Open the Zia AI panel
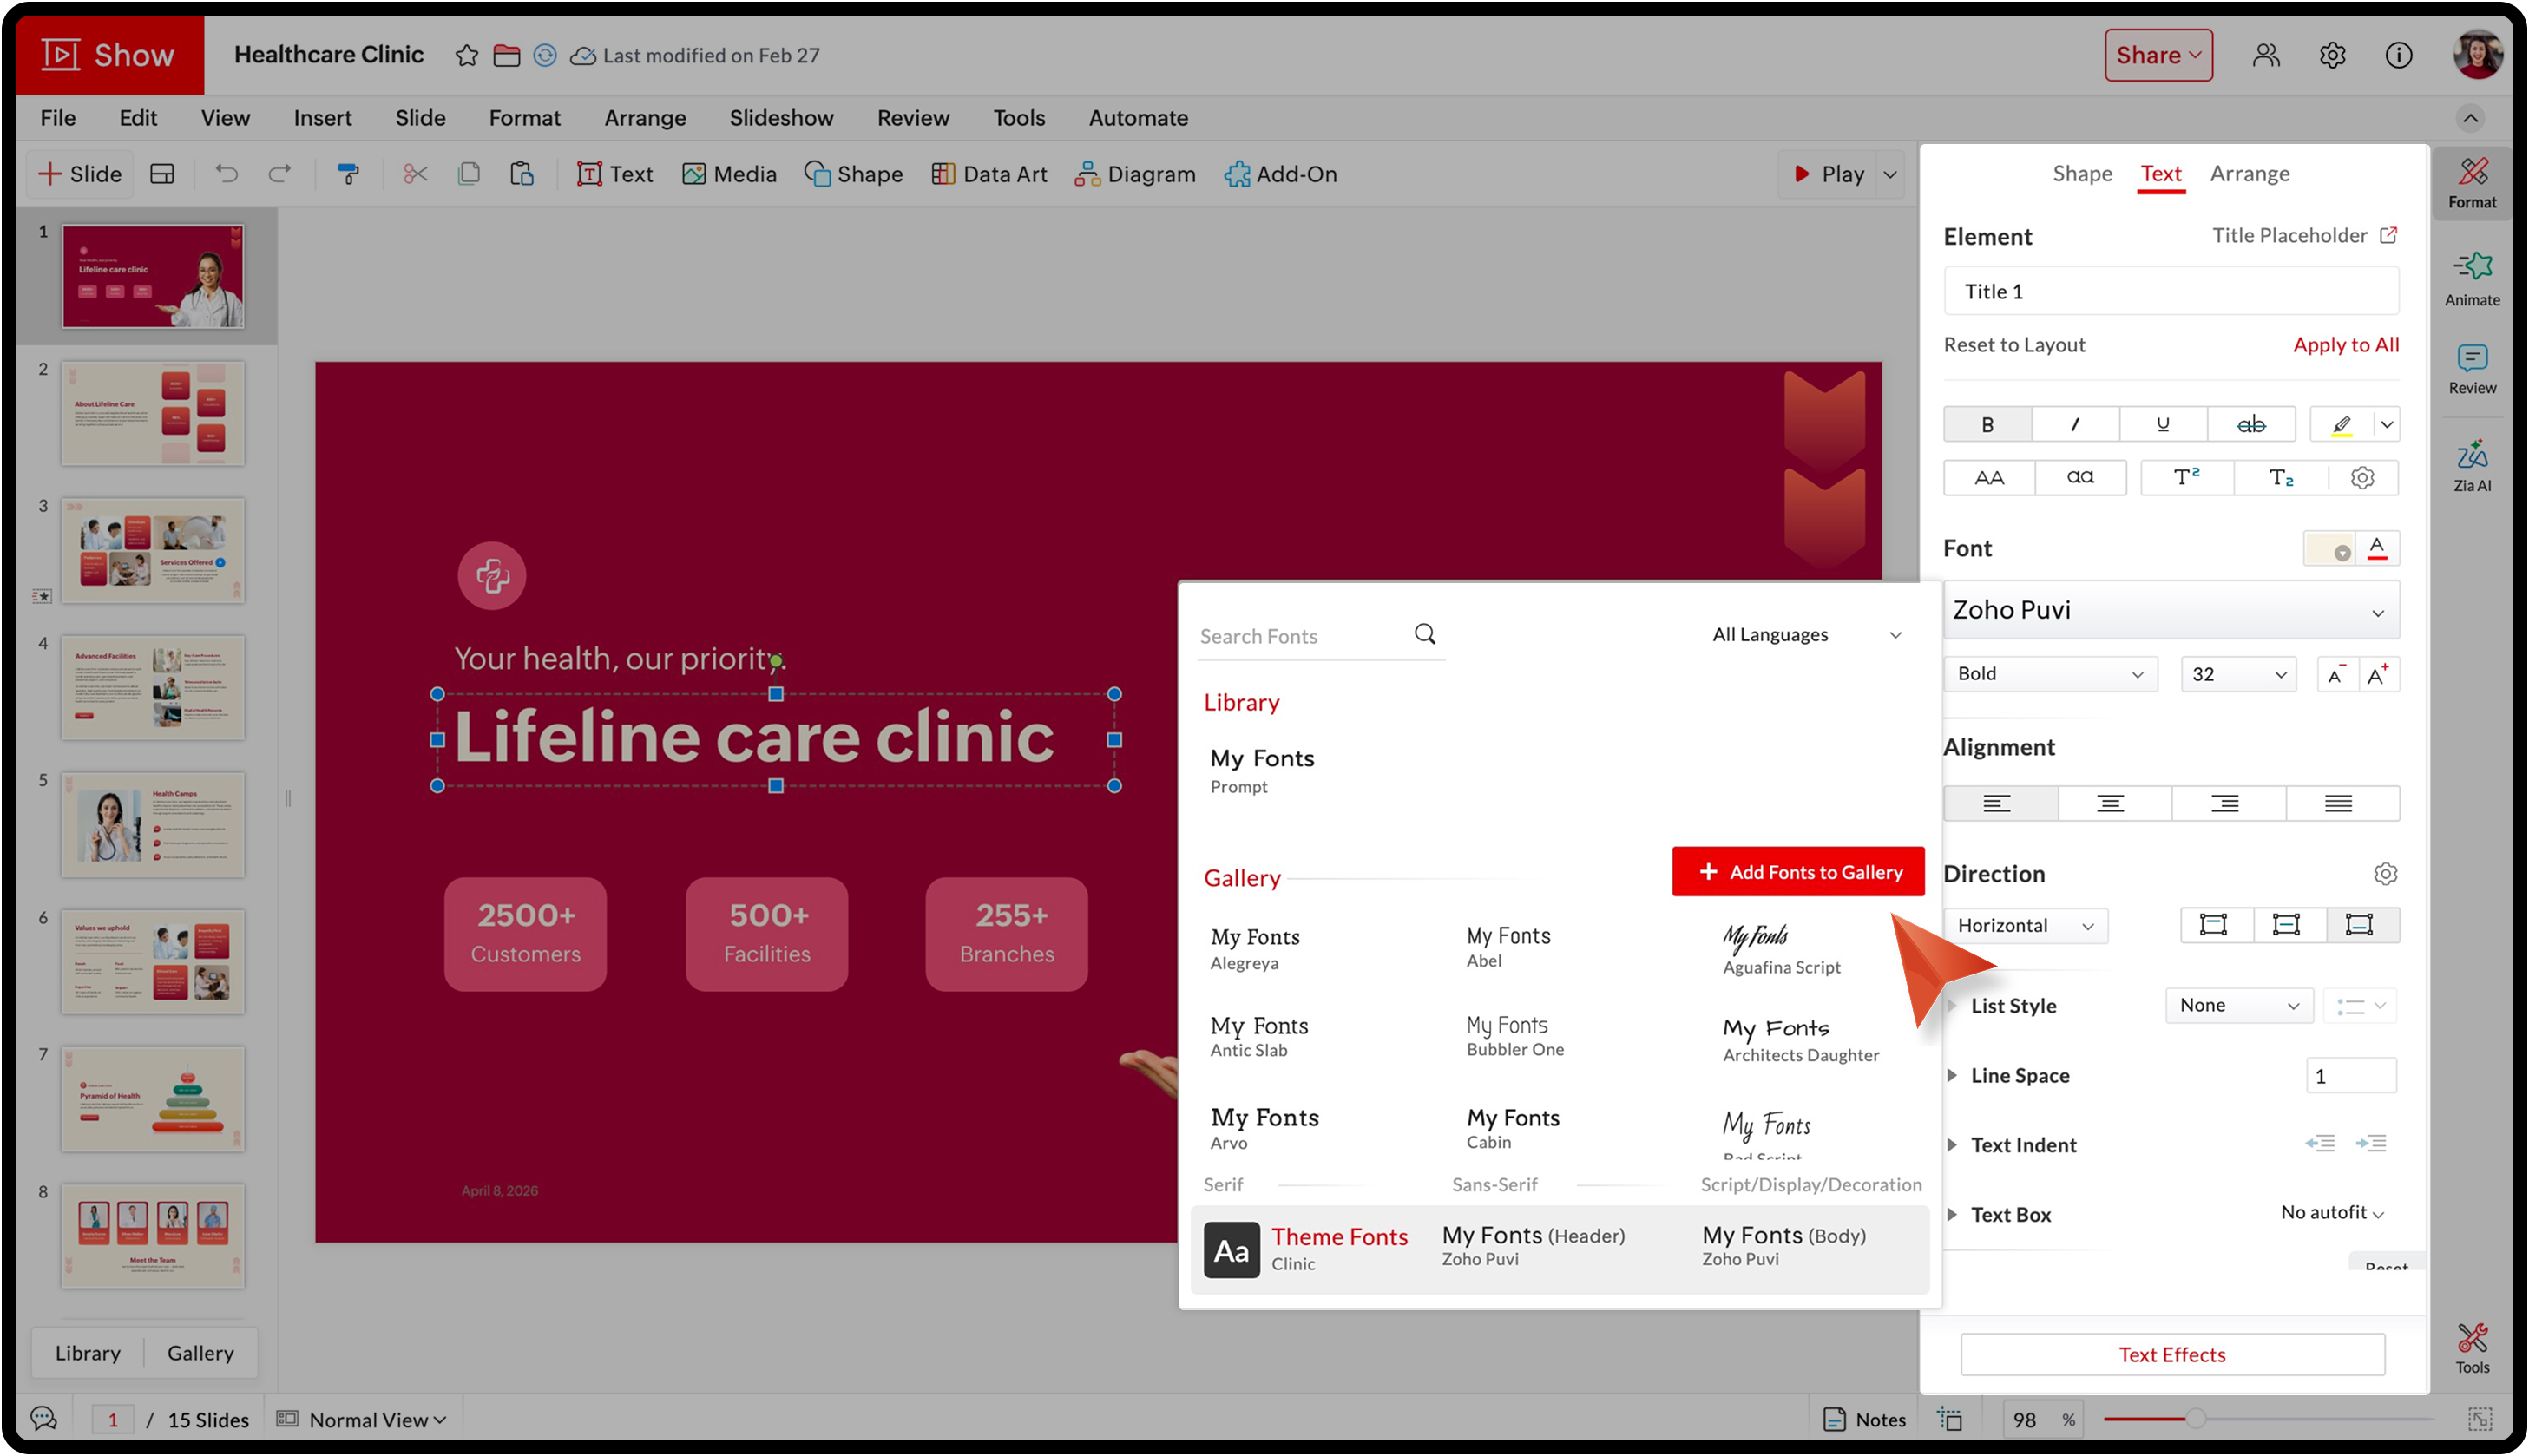 coord(2471,466)
